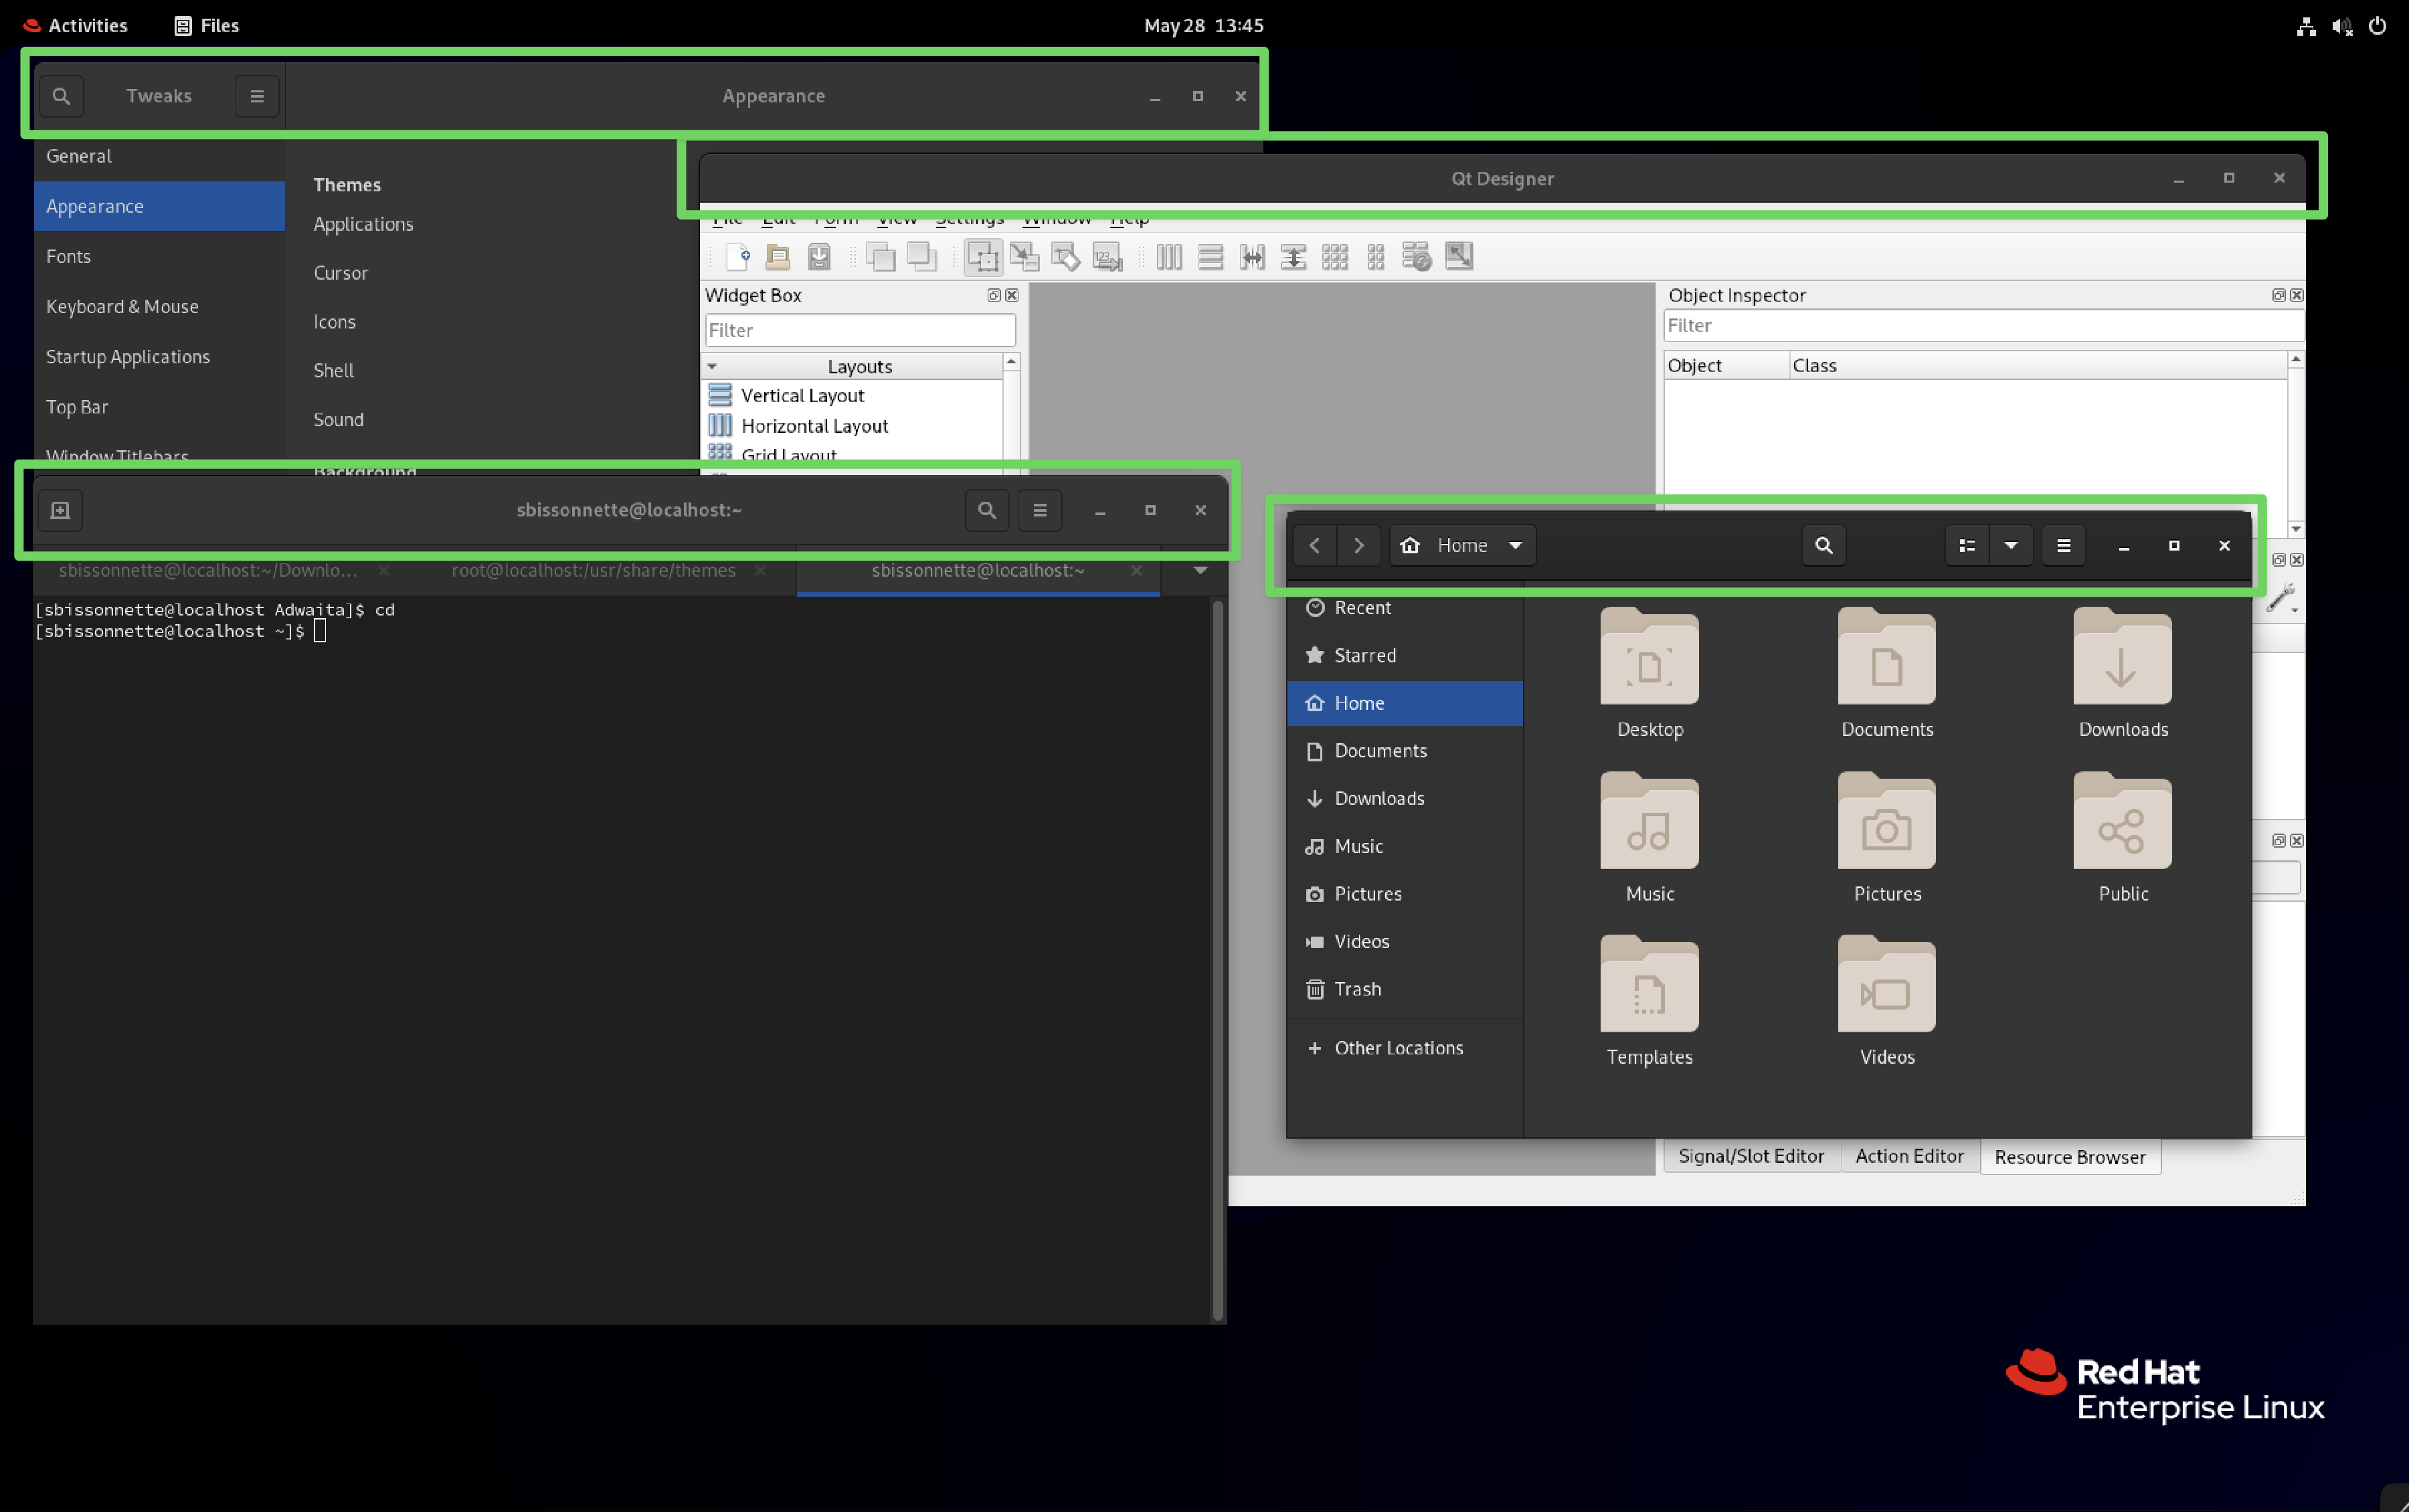Click search icon in Files header
This screenshot has height=1512, width=2409.
1823,545
